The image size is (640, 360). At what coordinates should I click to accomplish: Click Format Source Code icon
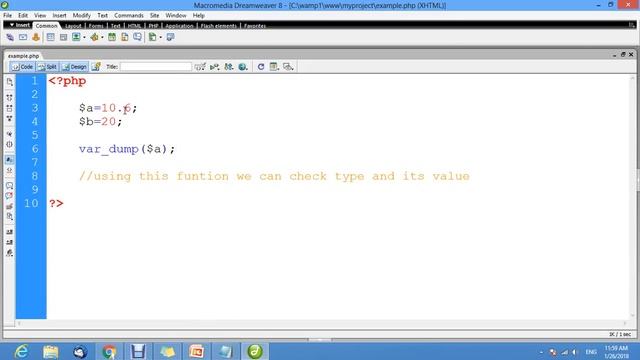pos(9,253)
